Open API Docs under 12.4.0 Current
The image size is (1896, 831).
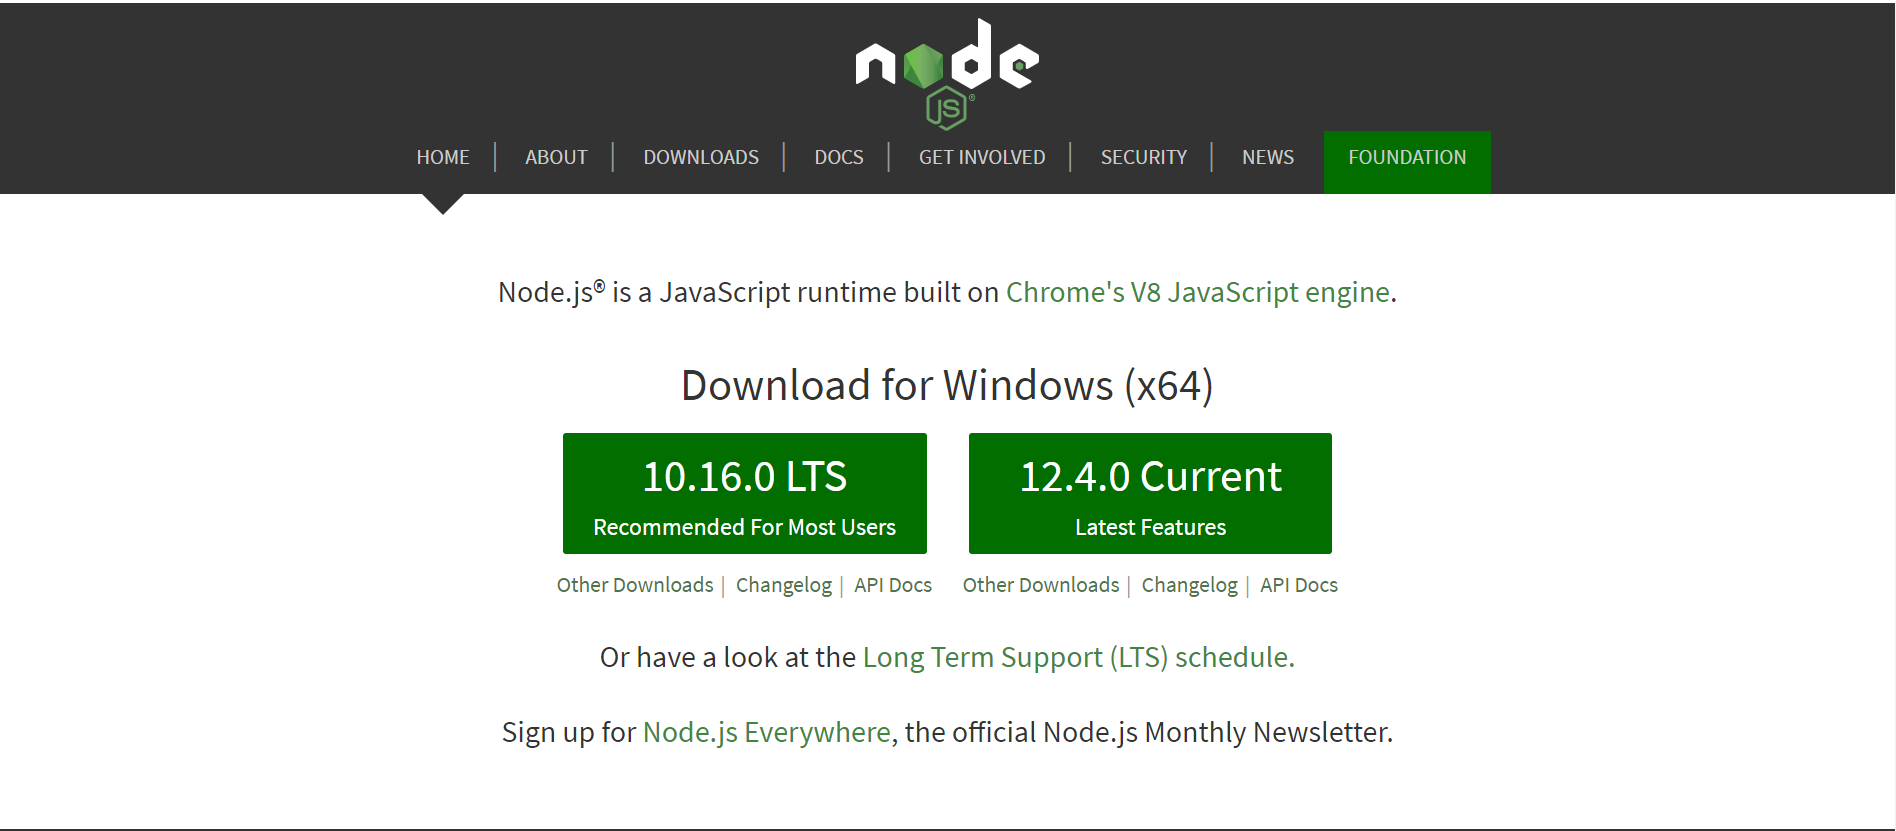[1299, 585]
